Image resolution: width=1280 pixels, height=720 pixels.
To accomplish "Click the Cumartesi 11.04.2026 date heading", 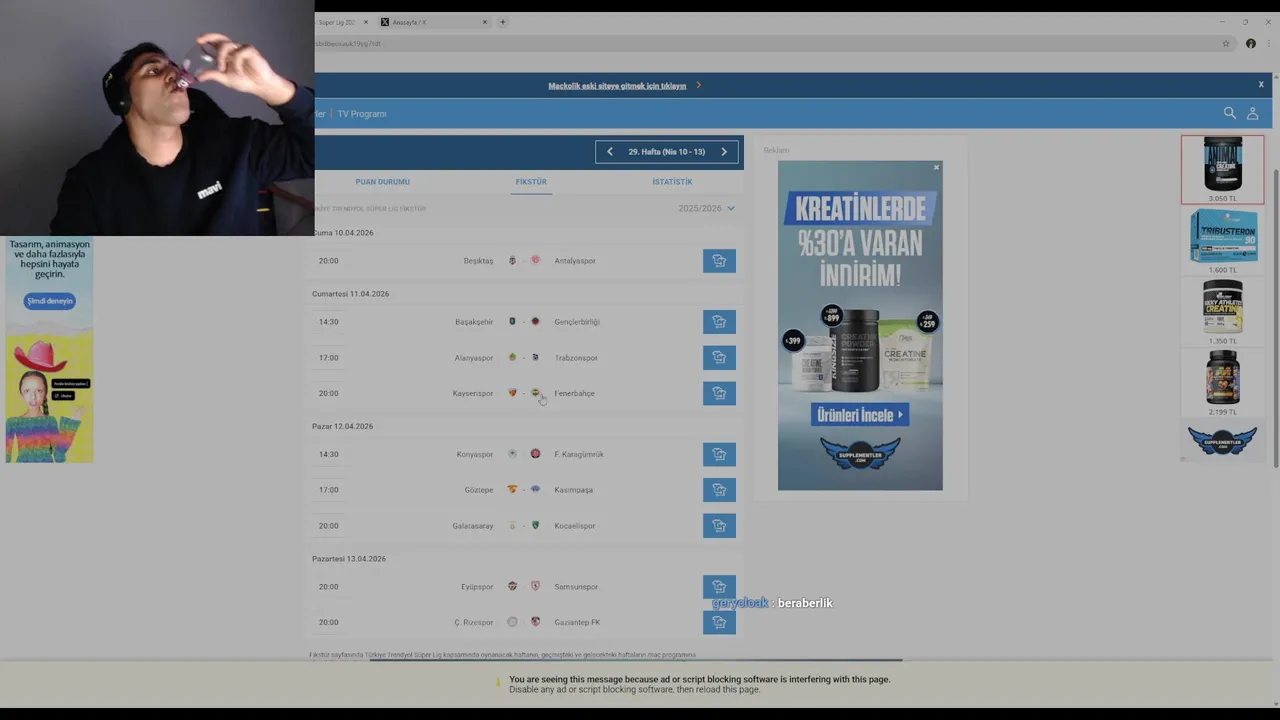I will pos(351,294).
